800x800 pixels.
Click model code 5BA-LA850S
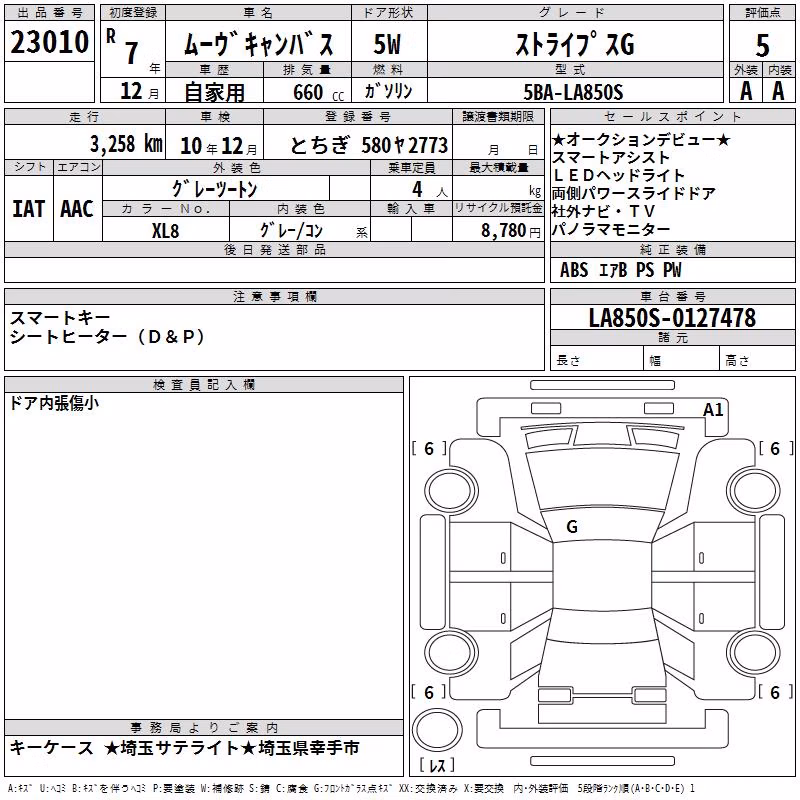pyautogui.click(x=573, y=92)
